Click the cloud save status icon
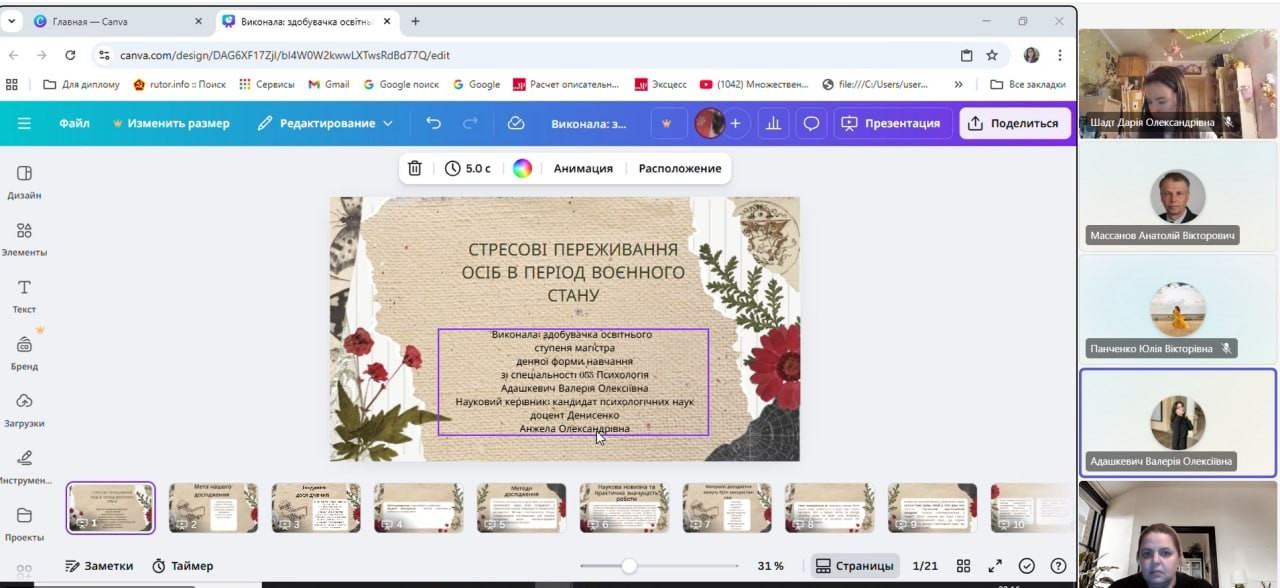The image size is (1280, 588). 516,123
